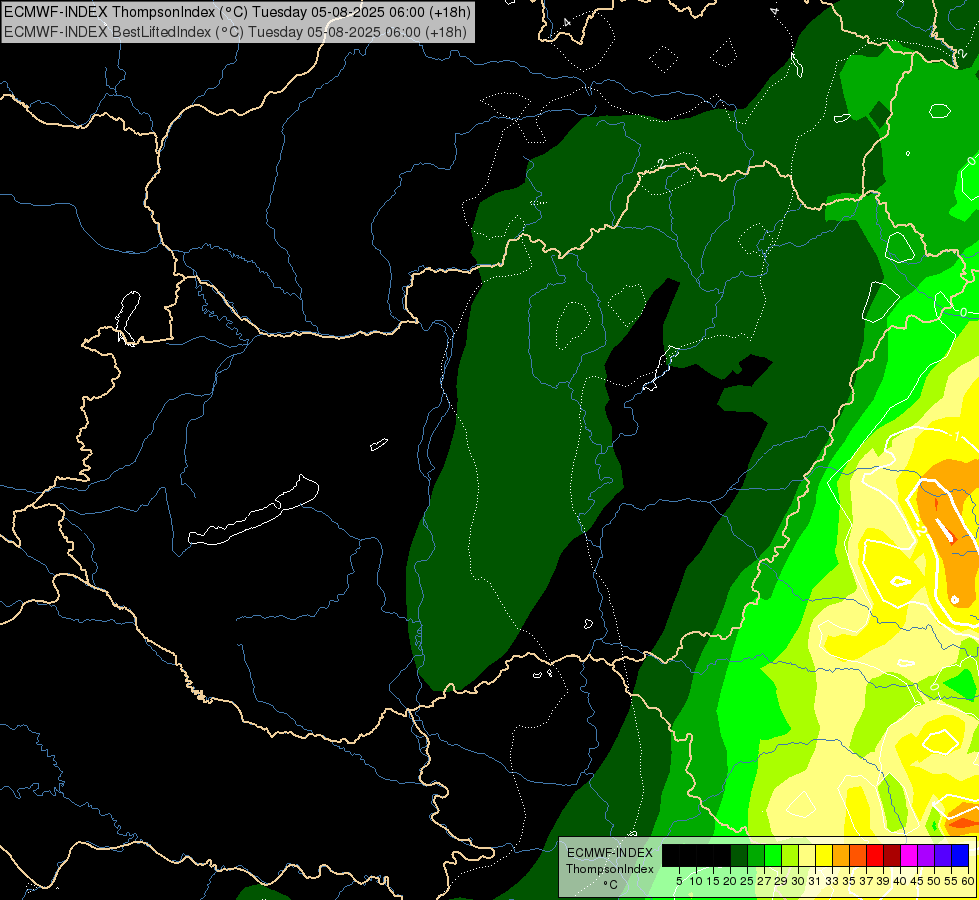Click the legend value label 27
The height and width of the screenshot is (900, 979).
tap(764, 881)
